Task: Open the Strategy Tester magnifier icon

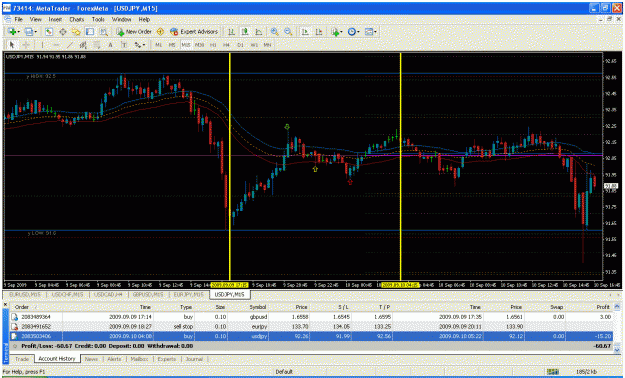Action: pyautogui.click(x=103, y=32)
